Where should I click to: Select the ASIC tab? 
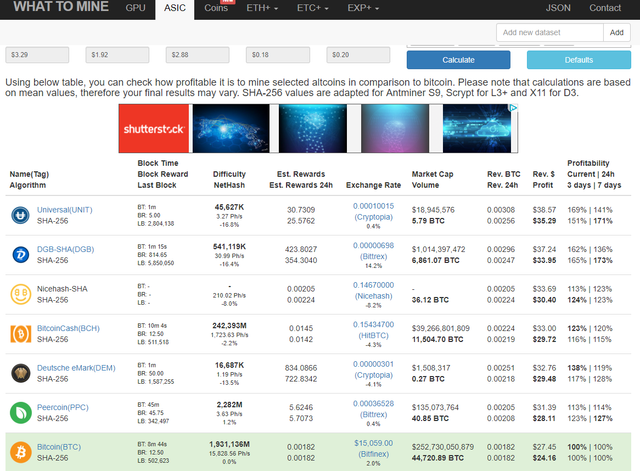click(175, 8)
